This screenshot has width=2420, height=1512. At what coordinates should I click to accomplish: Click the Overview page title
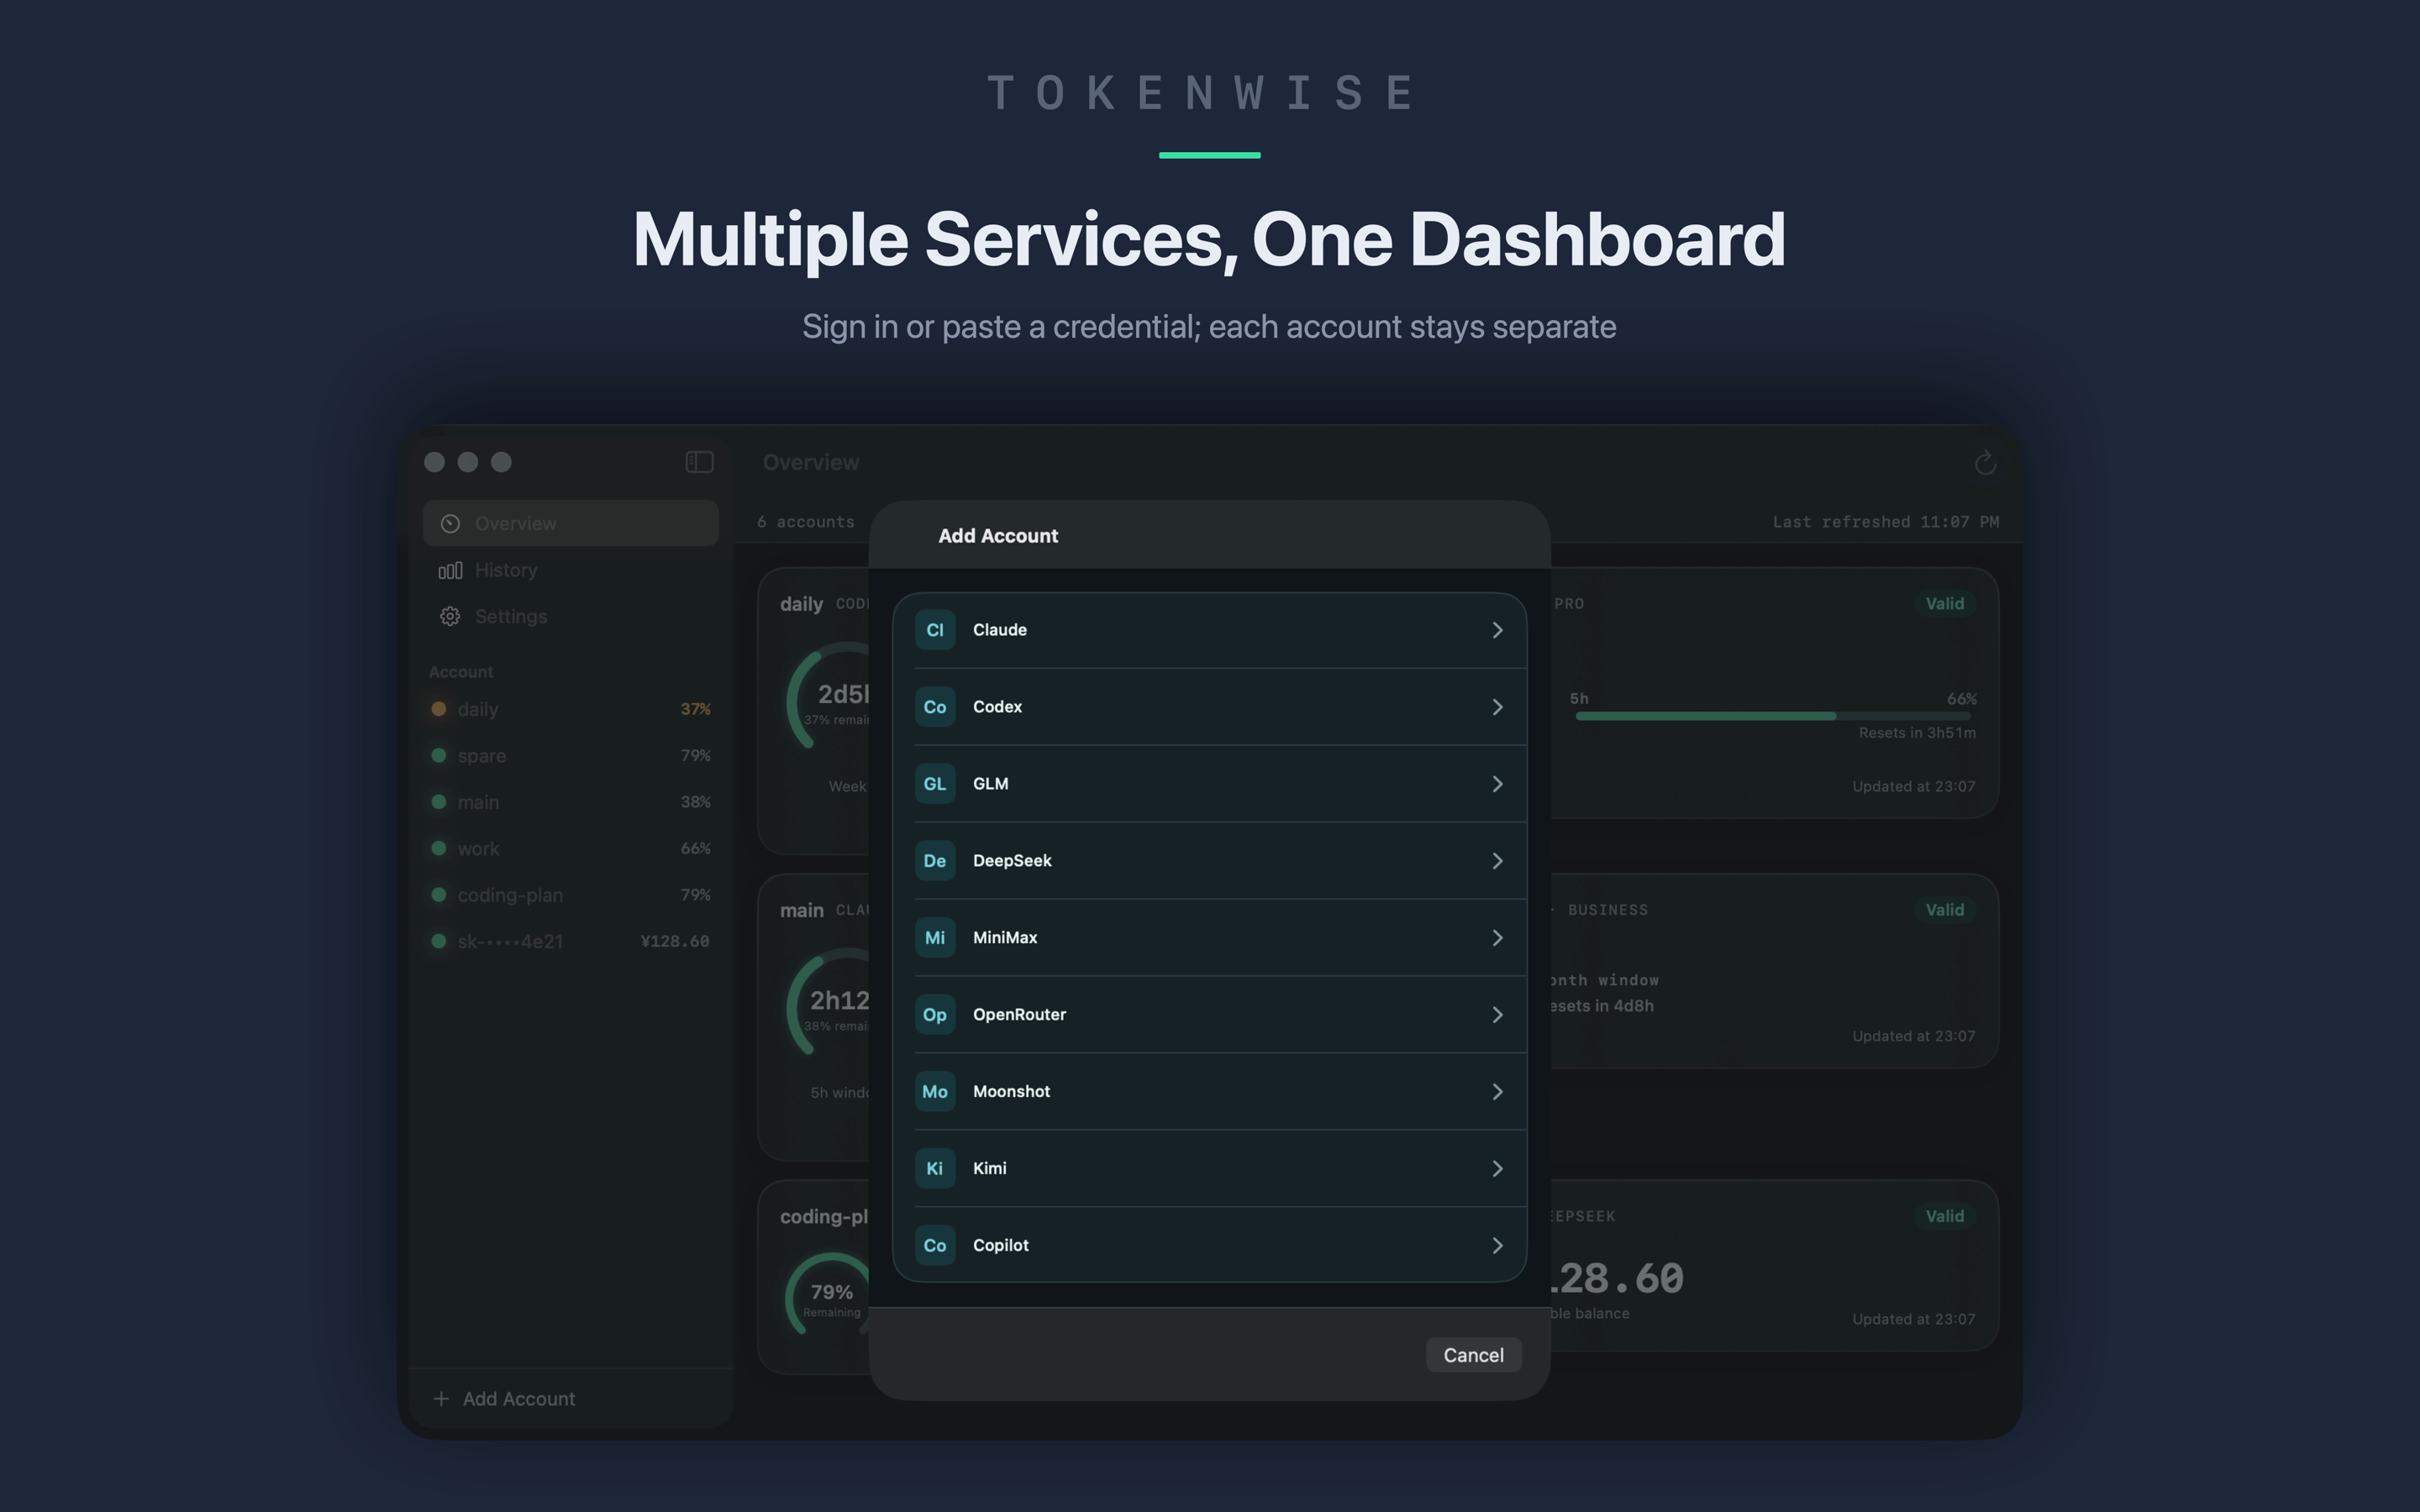click(x=811, y=463)
